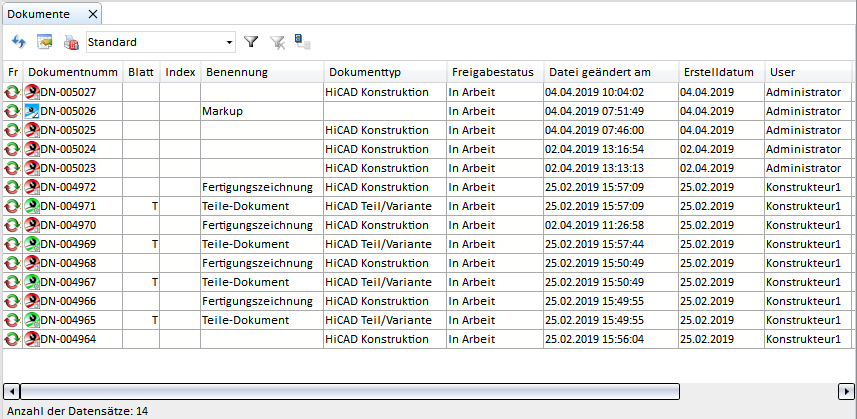The height and width of the screenshot is (419, 857).
Task: Click HiCAD Konstruktion in DN-005023 row
Action: [x=377, y=168]
